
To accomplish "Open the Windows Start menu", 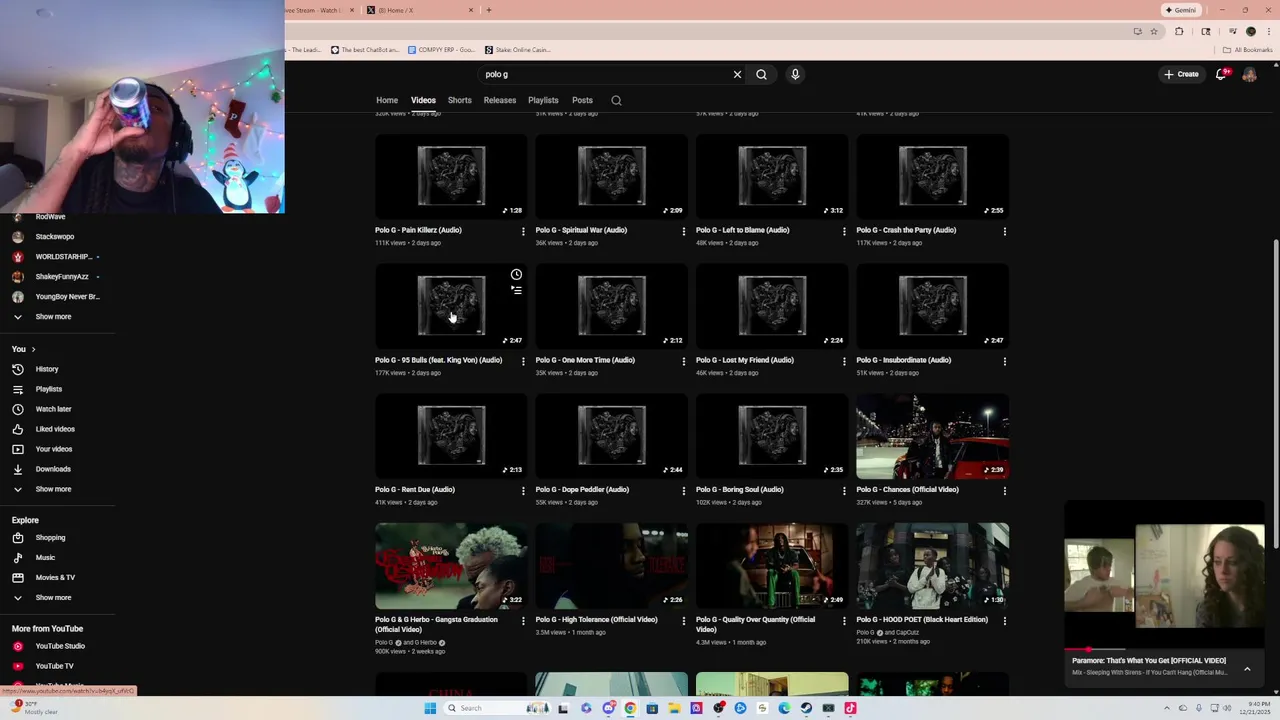I will click(x=430, y=708).
